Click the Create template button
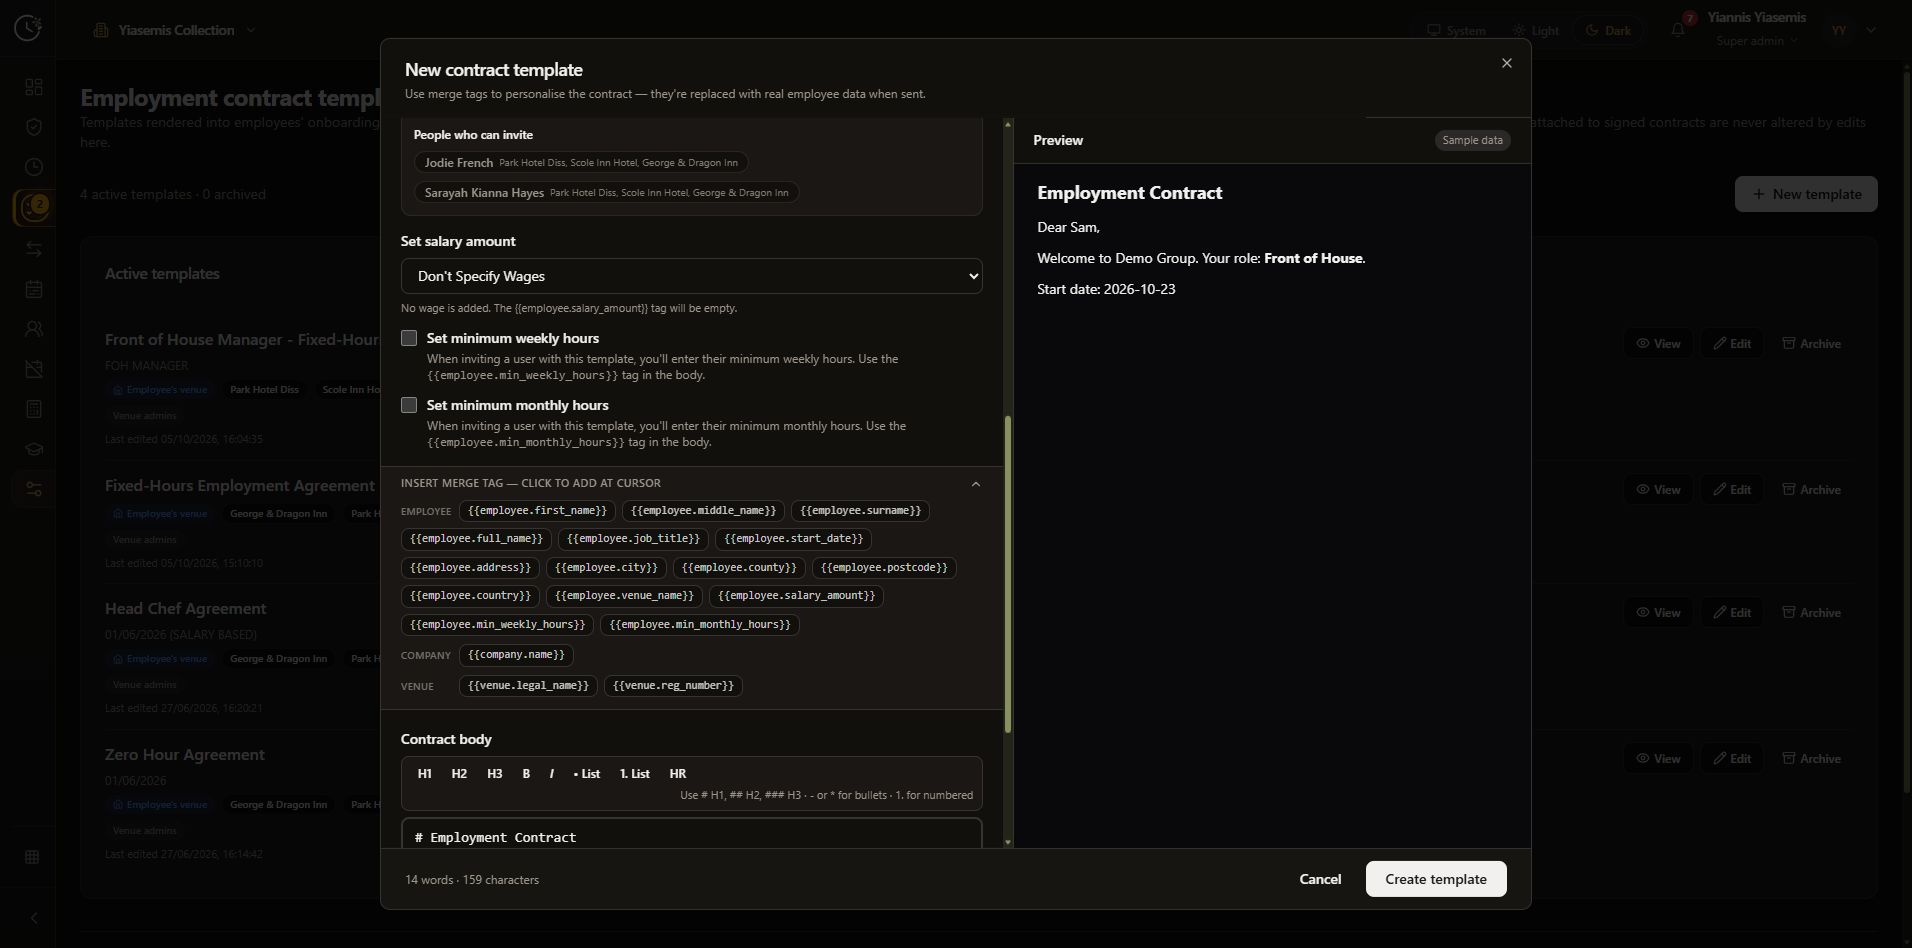 coord(1436,879)
